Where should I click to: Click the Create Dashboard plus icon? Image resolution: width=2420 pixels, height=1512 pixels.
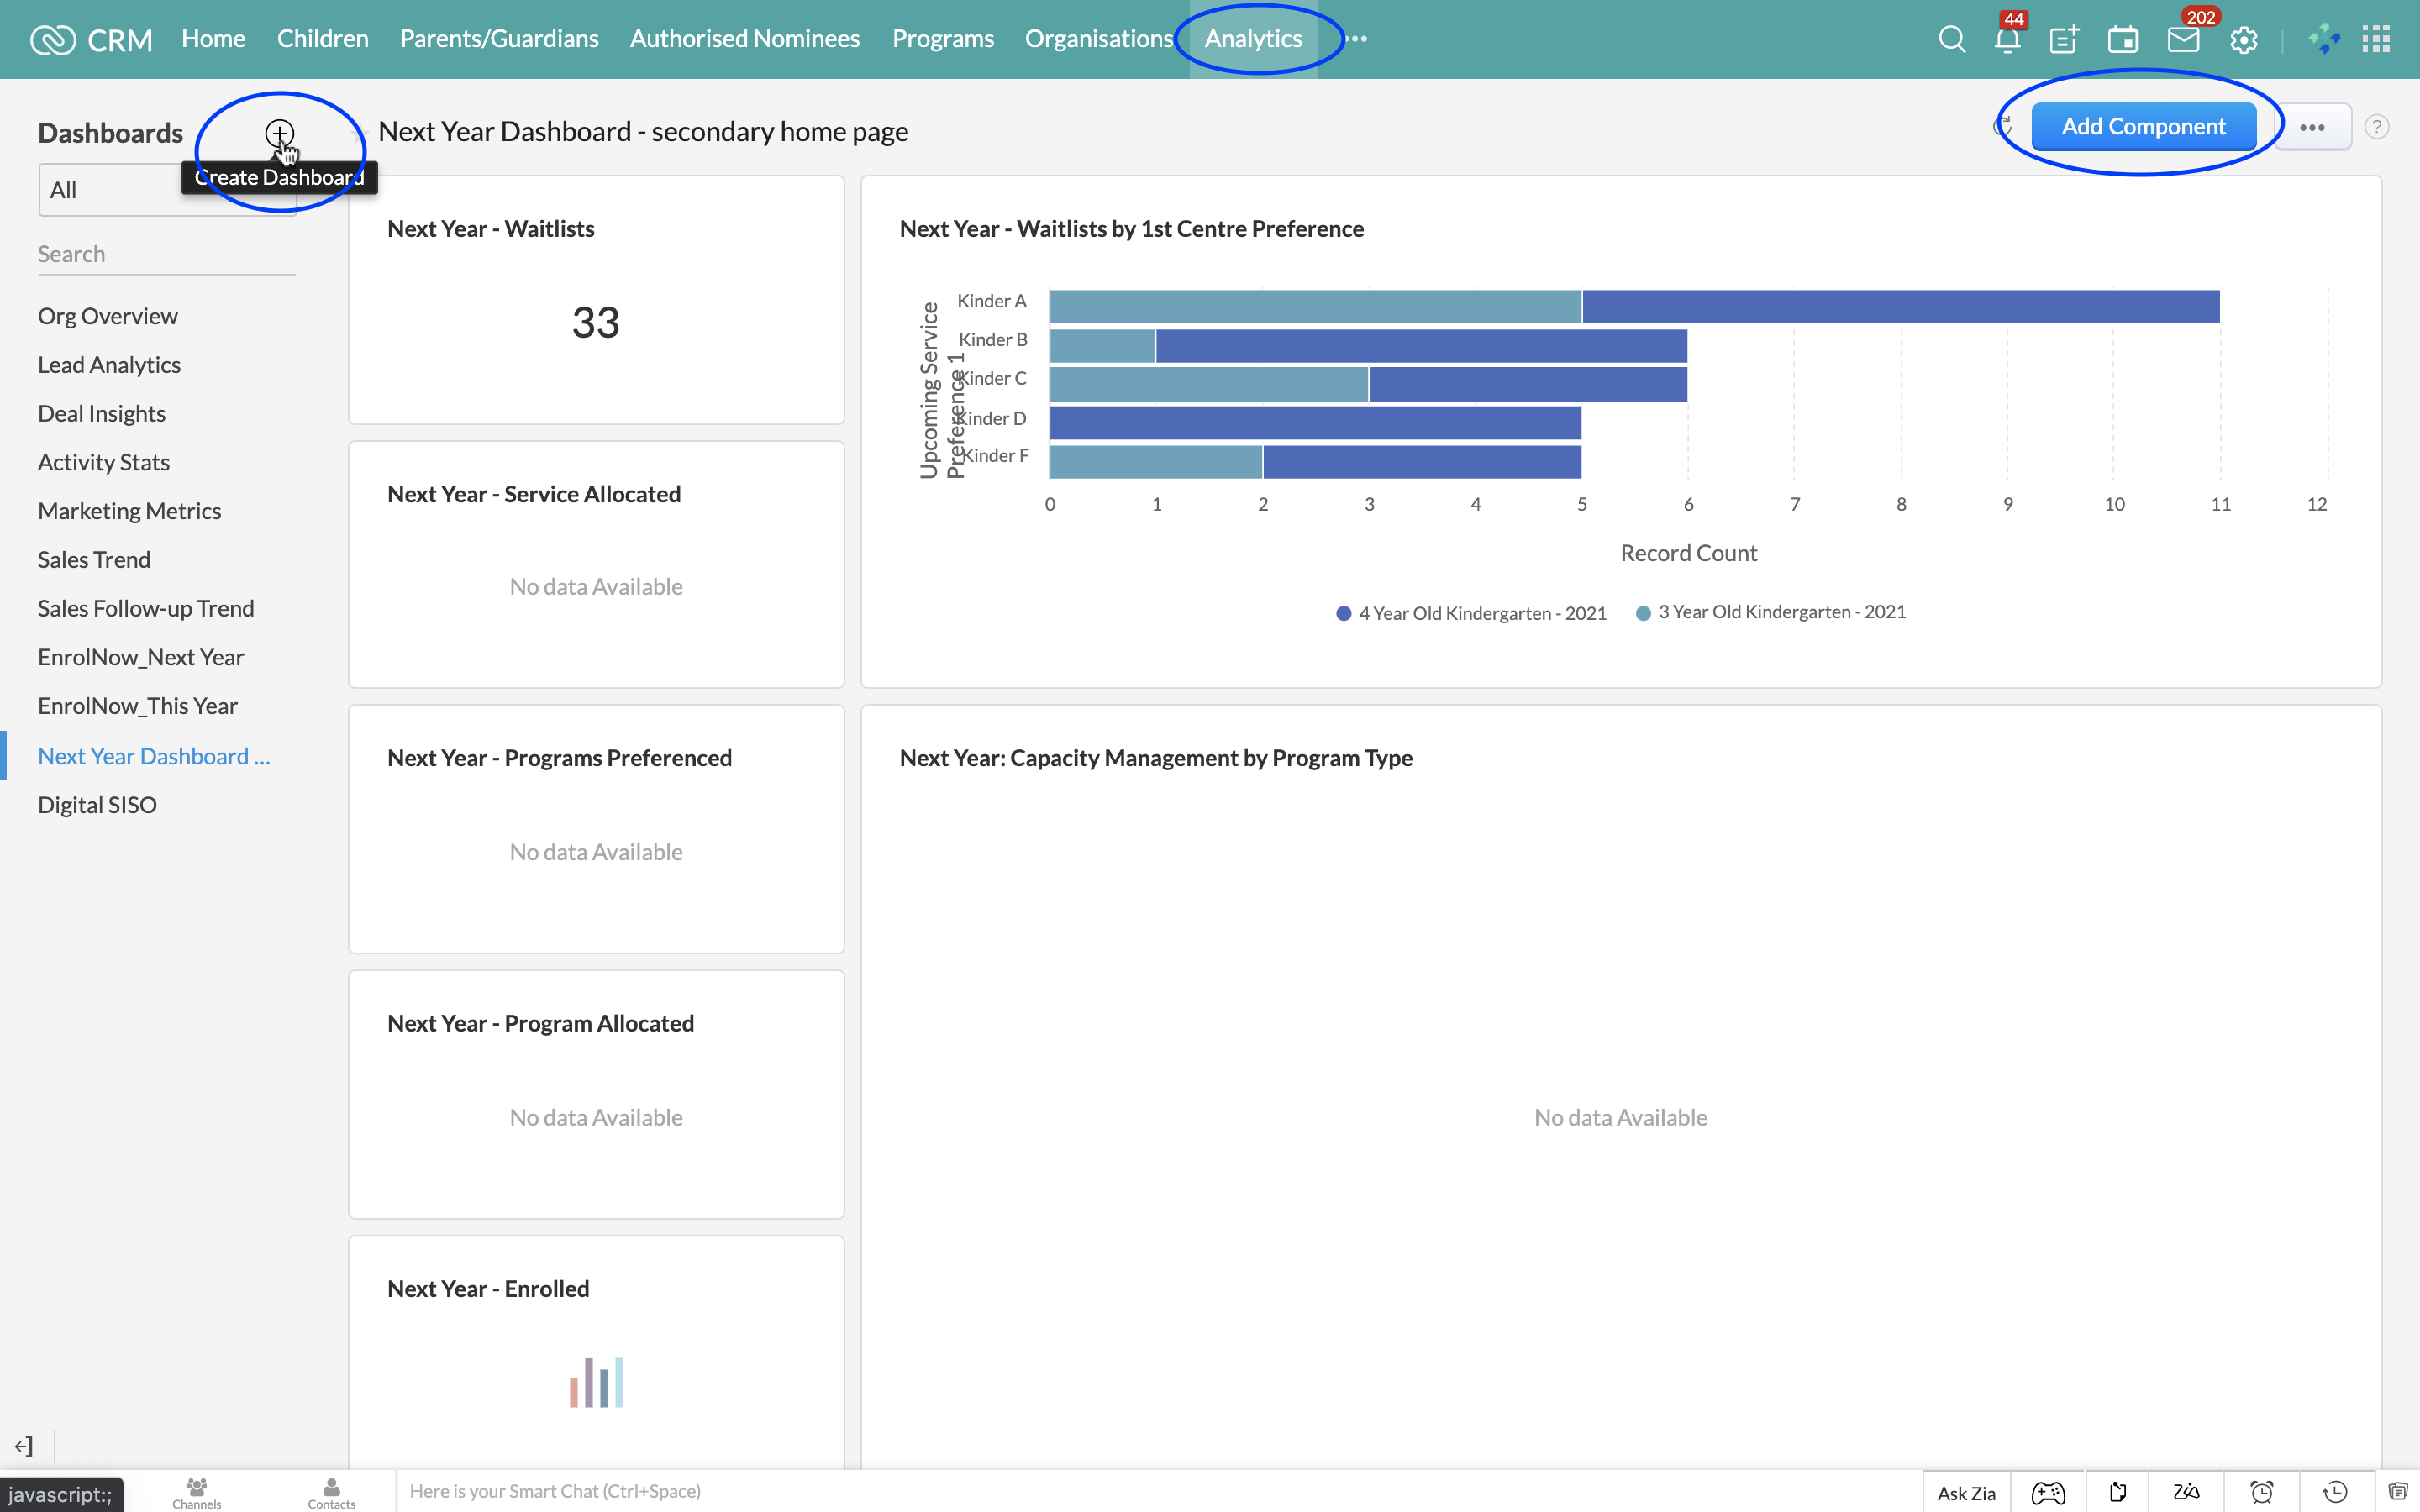pos(279,133)
